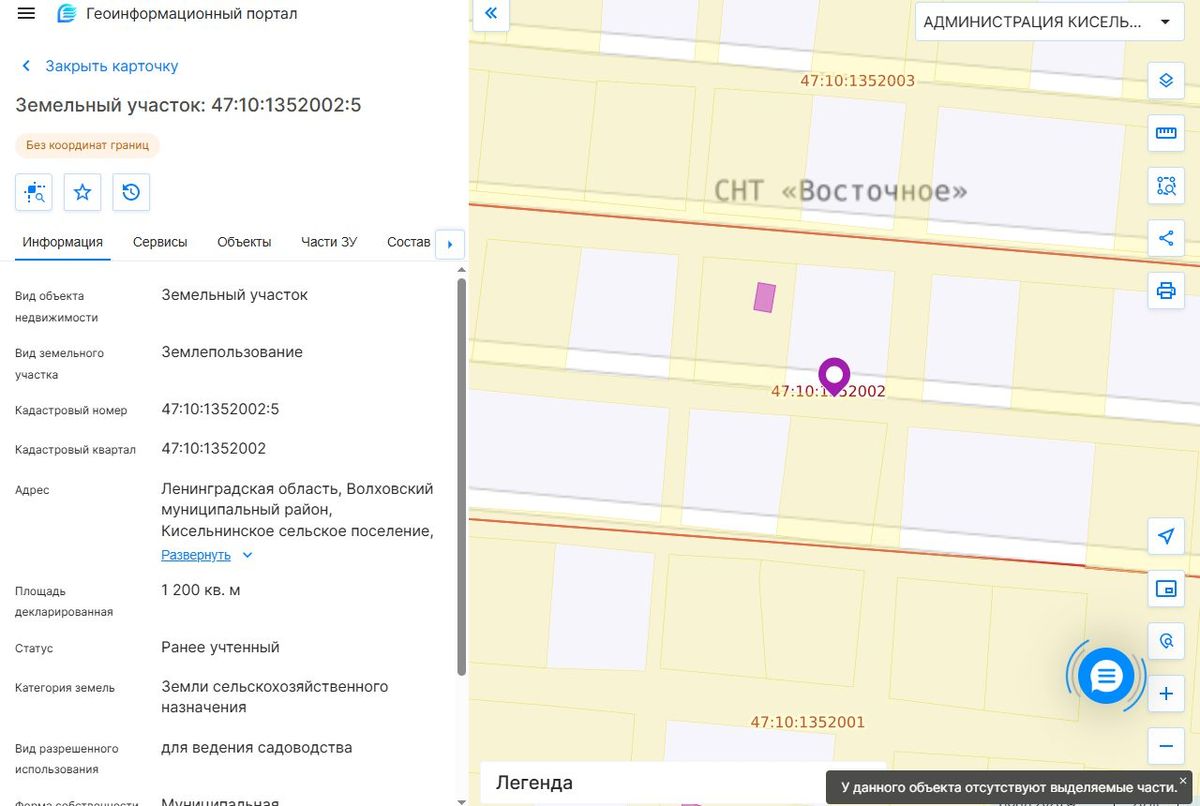Open history clock icon

tap(131, 192)
